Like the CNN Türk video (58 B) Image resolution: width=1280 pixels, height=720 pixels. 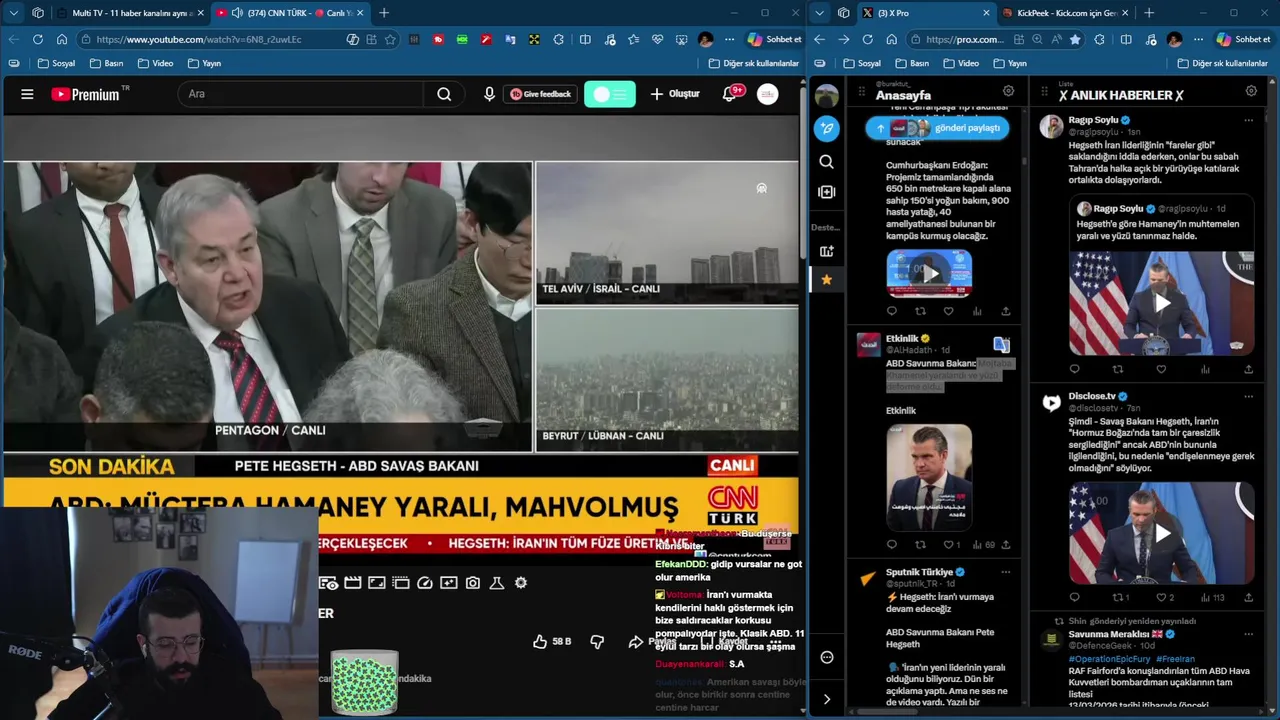[x=552, y=641]
